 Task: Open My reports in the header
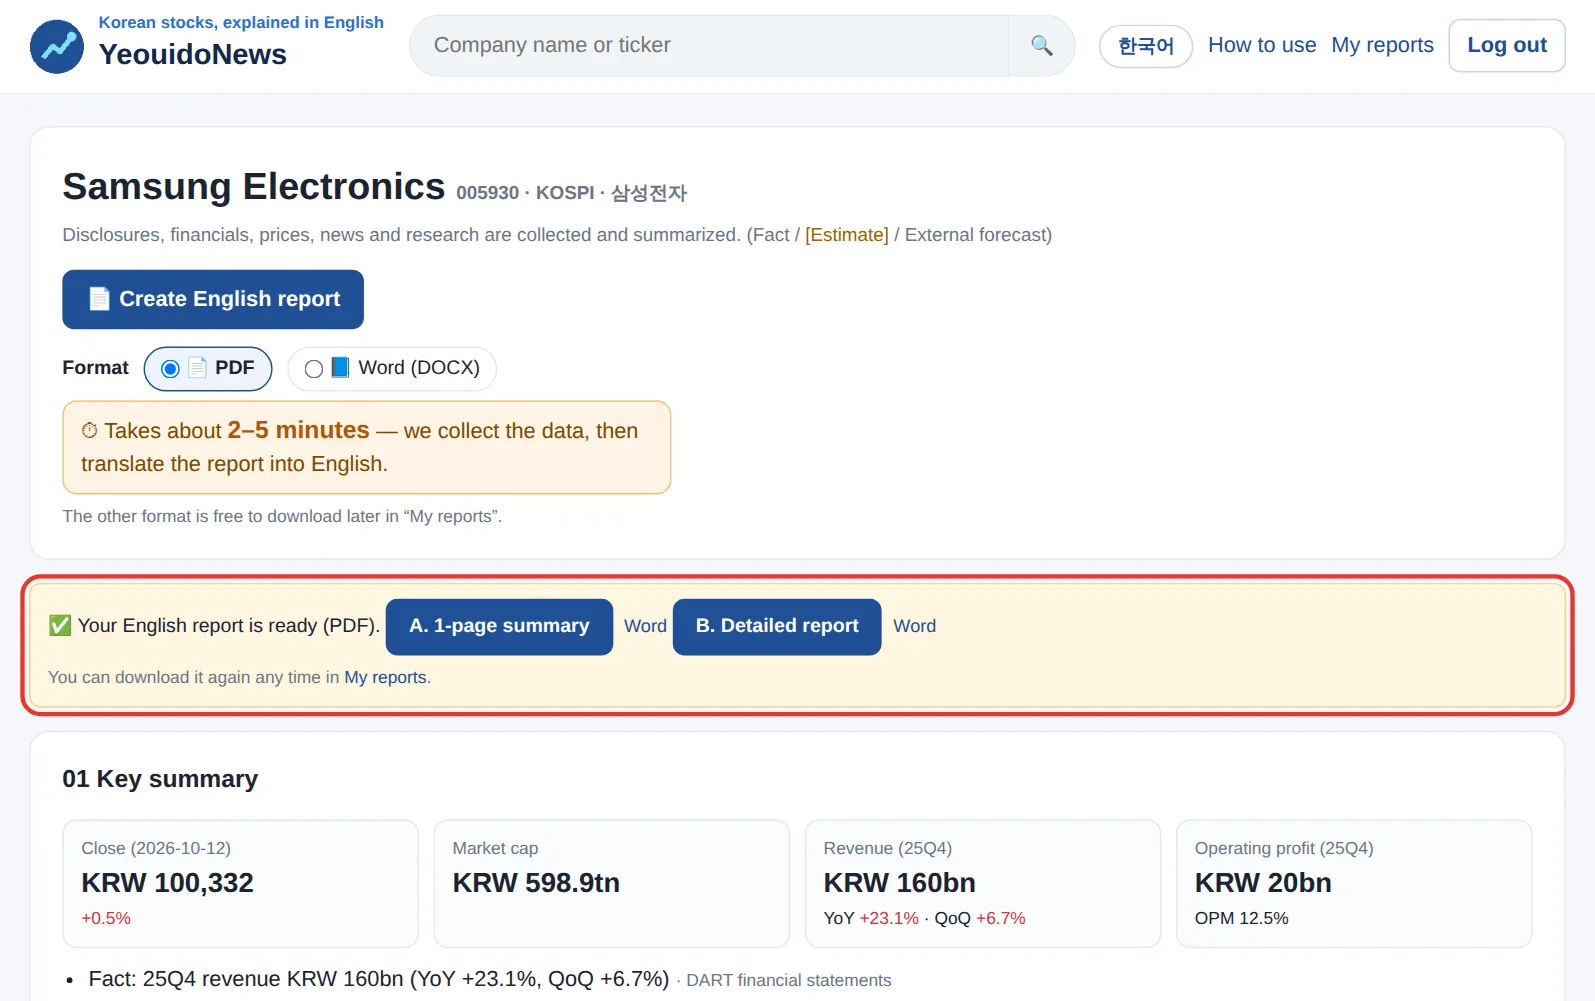coord(1382,45)
